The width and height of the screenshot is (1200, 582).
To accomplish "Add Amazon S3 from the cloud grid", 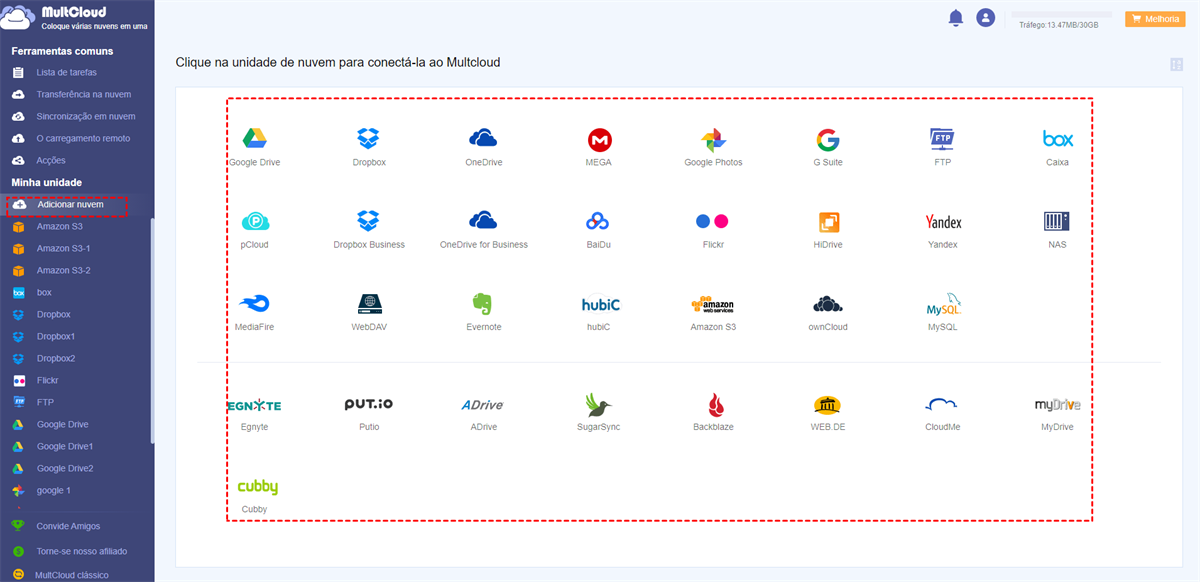I will 713,305.
